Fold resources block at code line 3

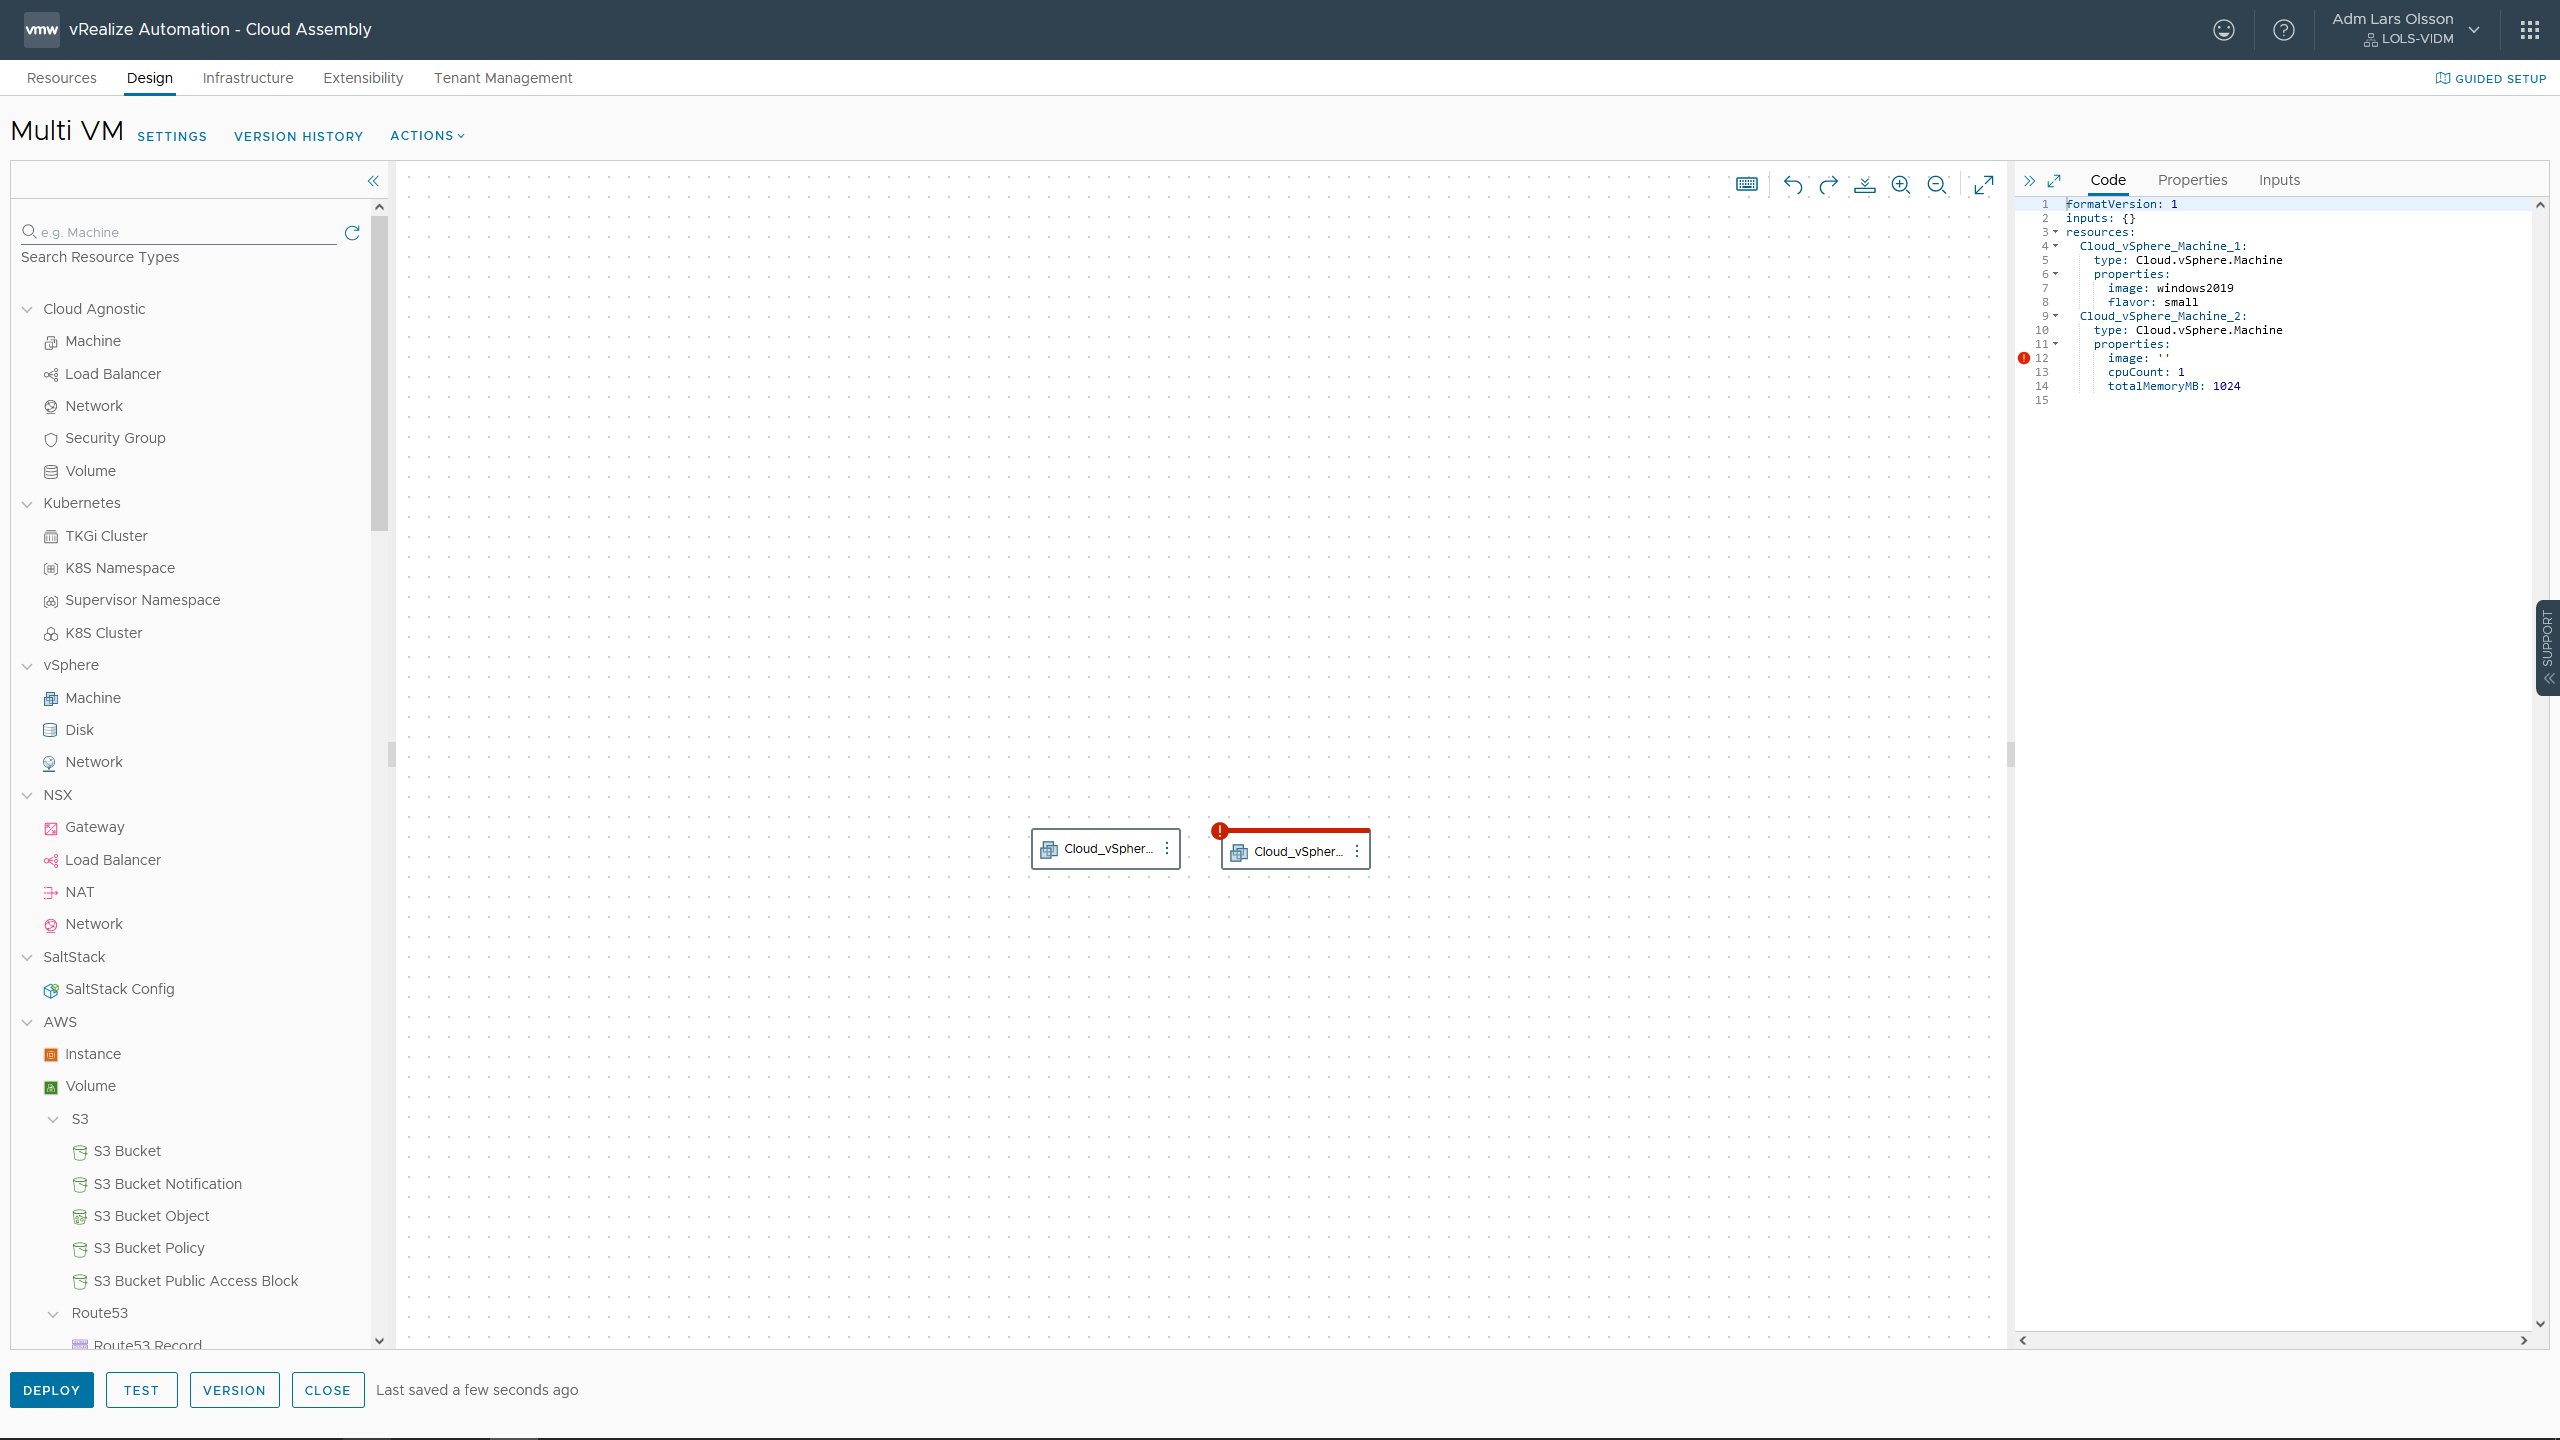(2056, 232)
